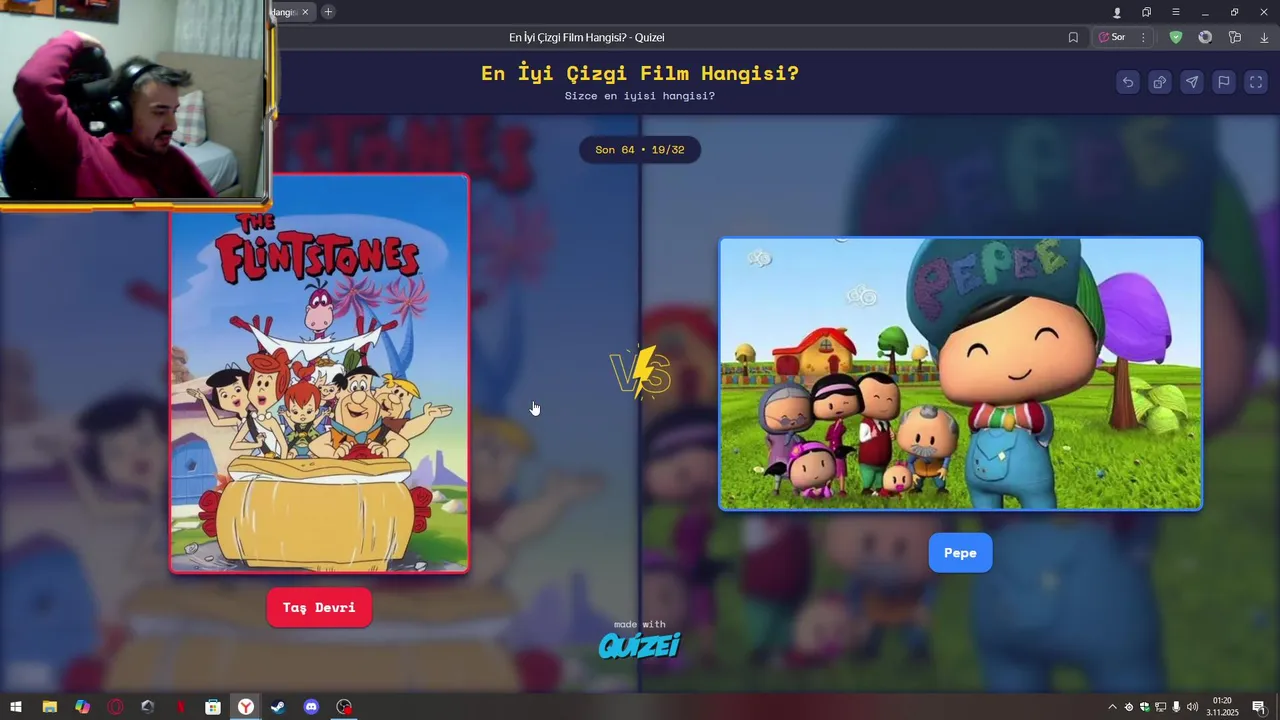1280x720 pixels.
Task: Select The Flintstones poster image
Action: pyautogui.click(x=319, y=374)
